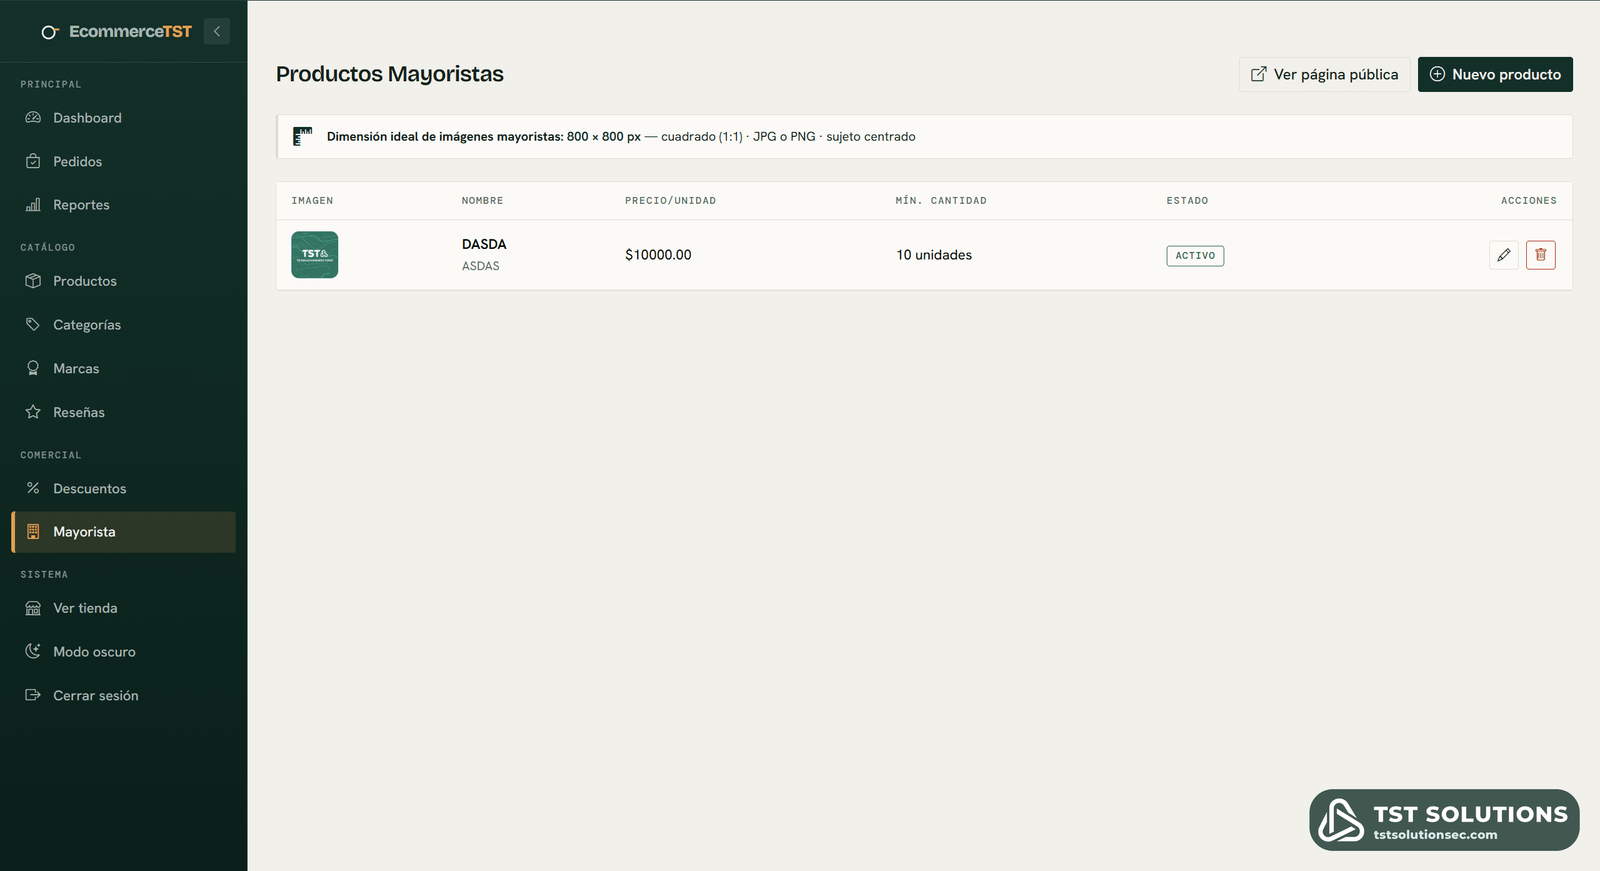Click the Ver tienda link

124,608
